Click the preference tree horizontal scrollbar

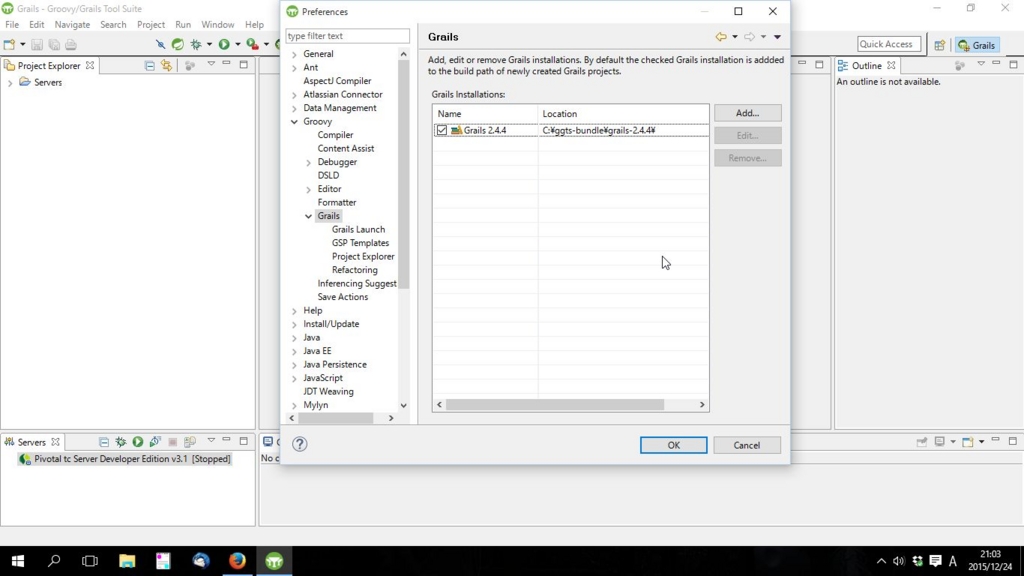336,418
